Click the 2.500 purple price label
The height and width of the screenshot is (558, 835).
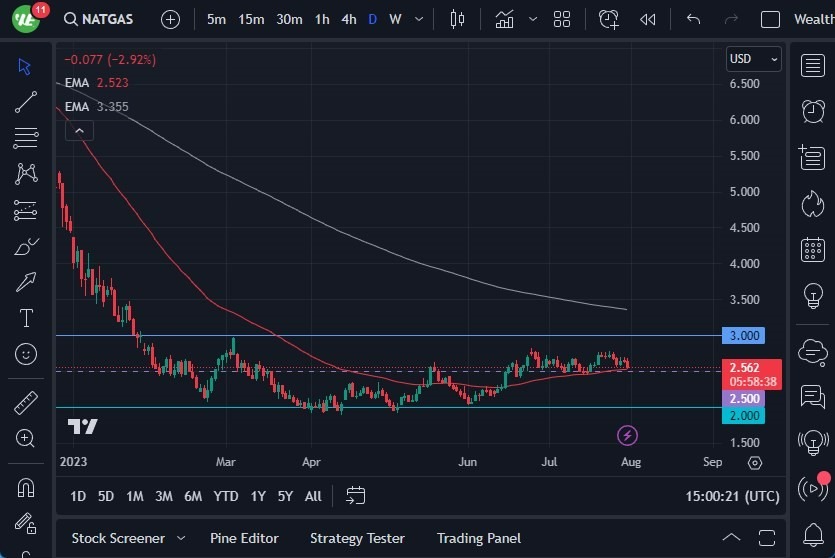point(743,398)
